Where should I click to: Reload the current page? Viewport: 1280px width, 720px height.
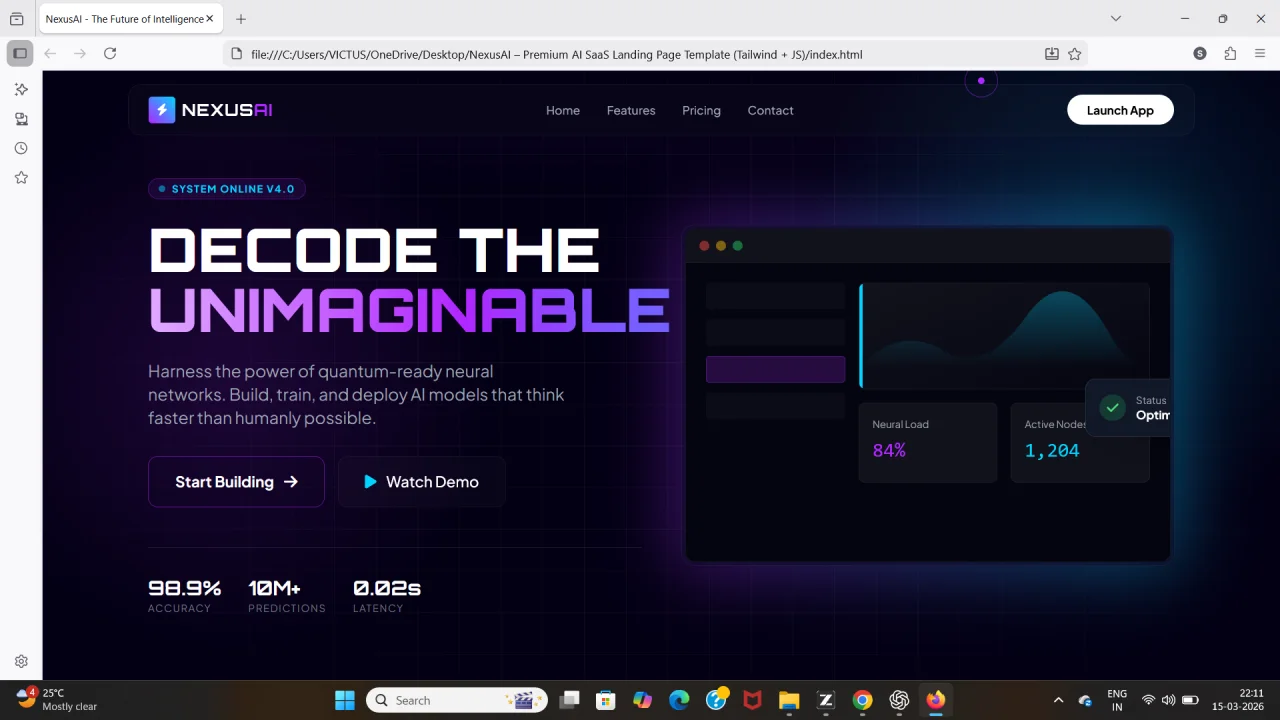(110, 54)
